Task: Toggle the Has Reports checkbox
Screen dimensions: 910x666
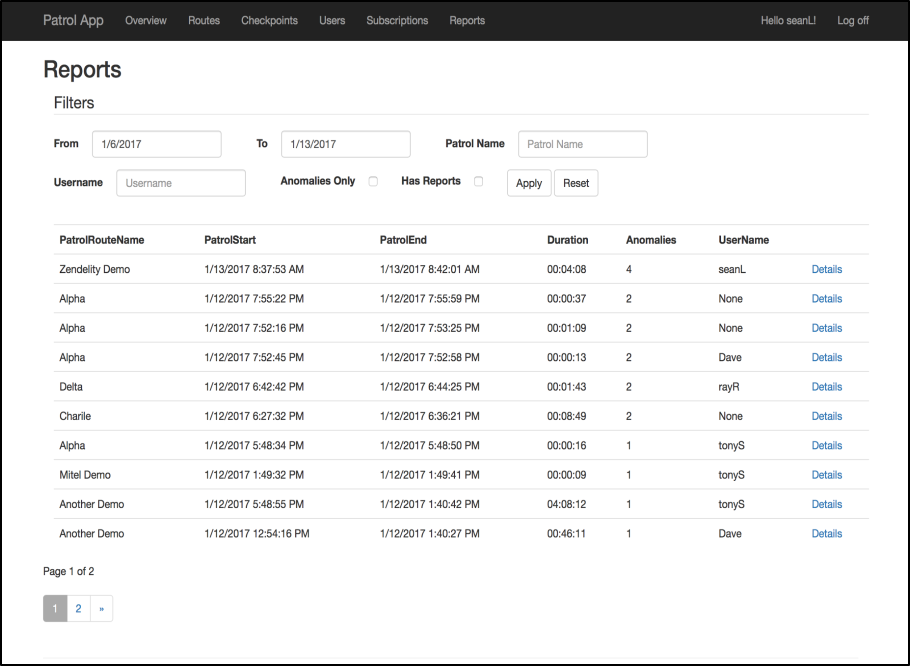Action: (478, 182)
